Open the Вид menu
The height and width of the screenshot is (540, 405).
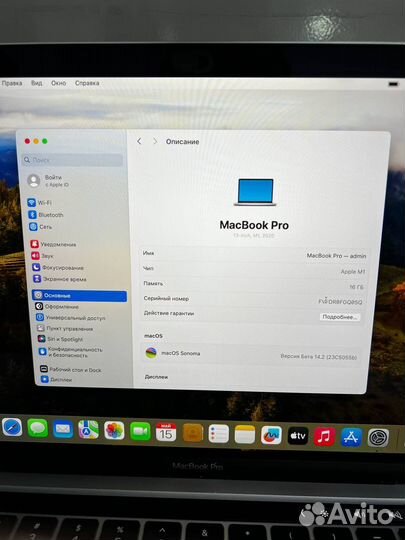tap(37, 83)
